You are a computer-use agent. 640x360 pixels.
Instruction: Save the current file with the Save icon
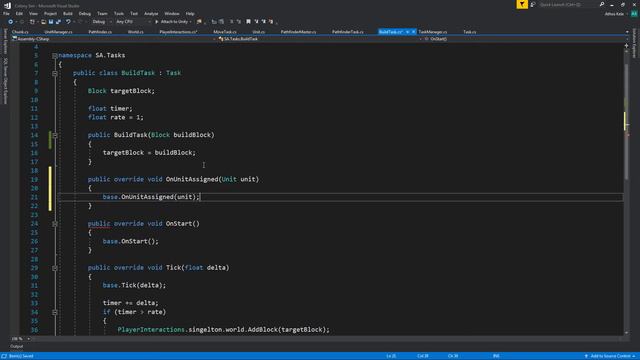tap(51, 22)
